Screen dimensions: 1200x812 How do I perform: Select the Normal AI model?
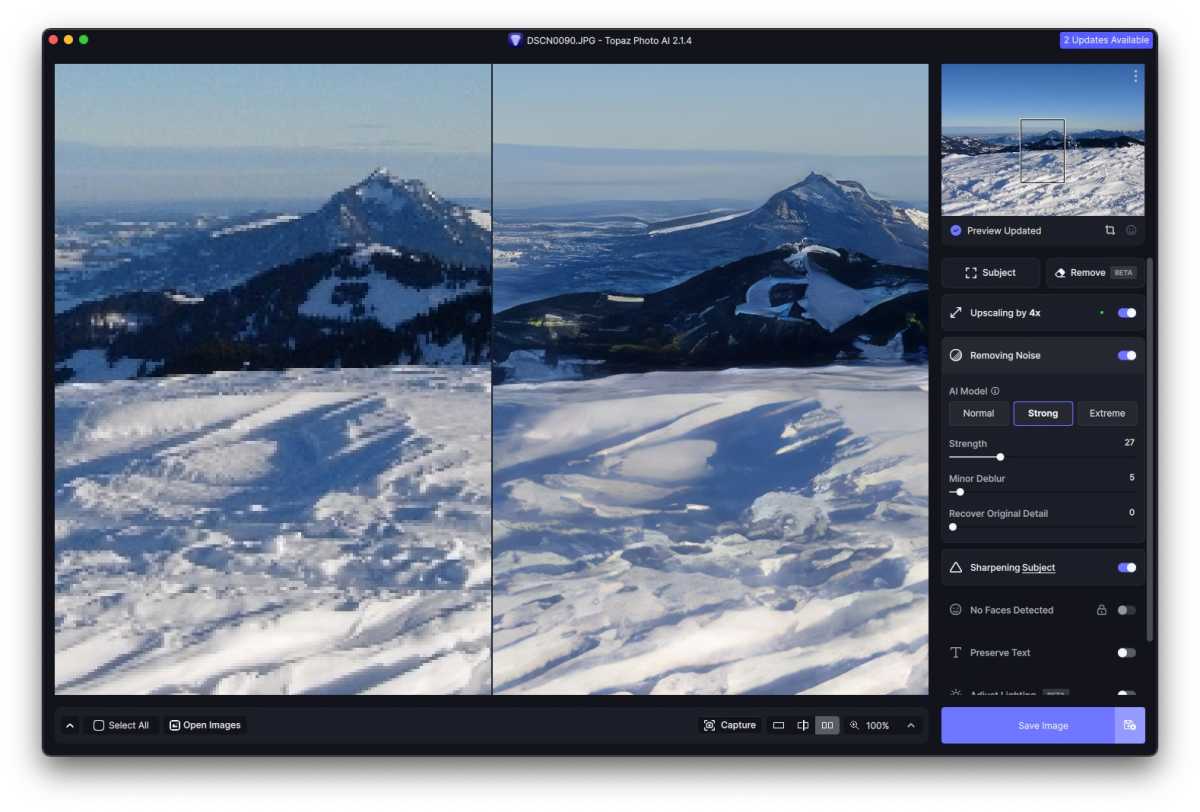pyautogui.click(x=978, y=413)
